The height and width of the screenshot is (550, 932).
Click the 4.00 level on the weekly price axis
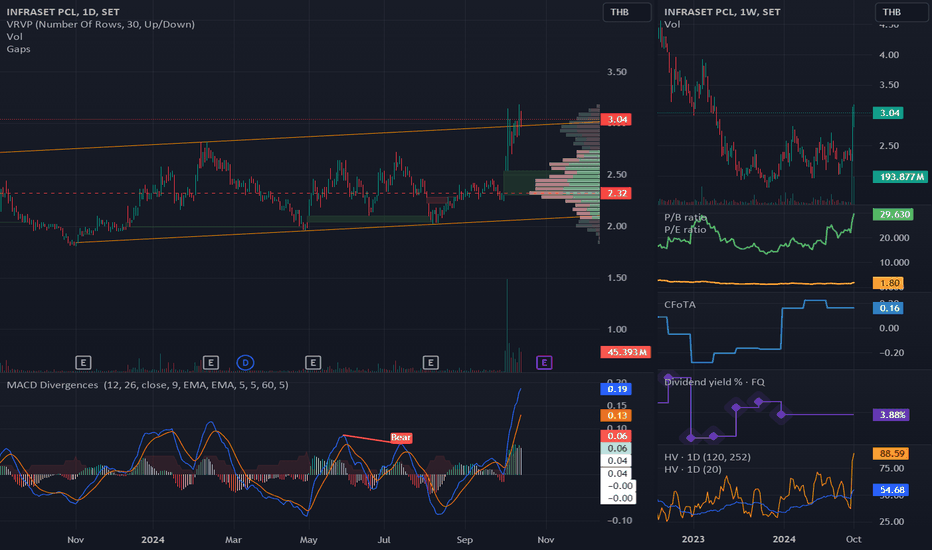tap(889, 55)
